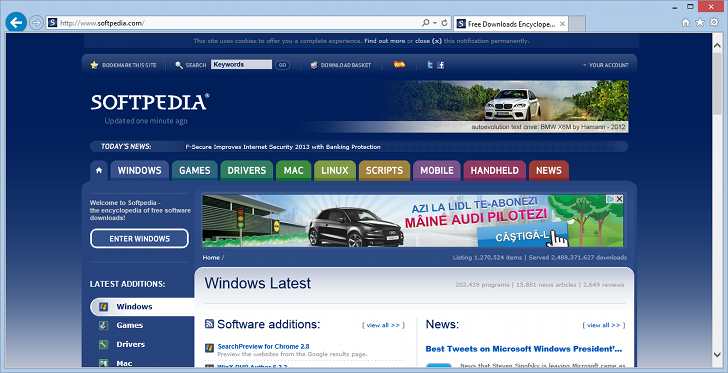Select the Free Downloads Encyclopedia browser tab
Image resolution: width=728 pixels, height=373 pixels.
click(x=511, y=24)
